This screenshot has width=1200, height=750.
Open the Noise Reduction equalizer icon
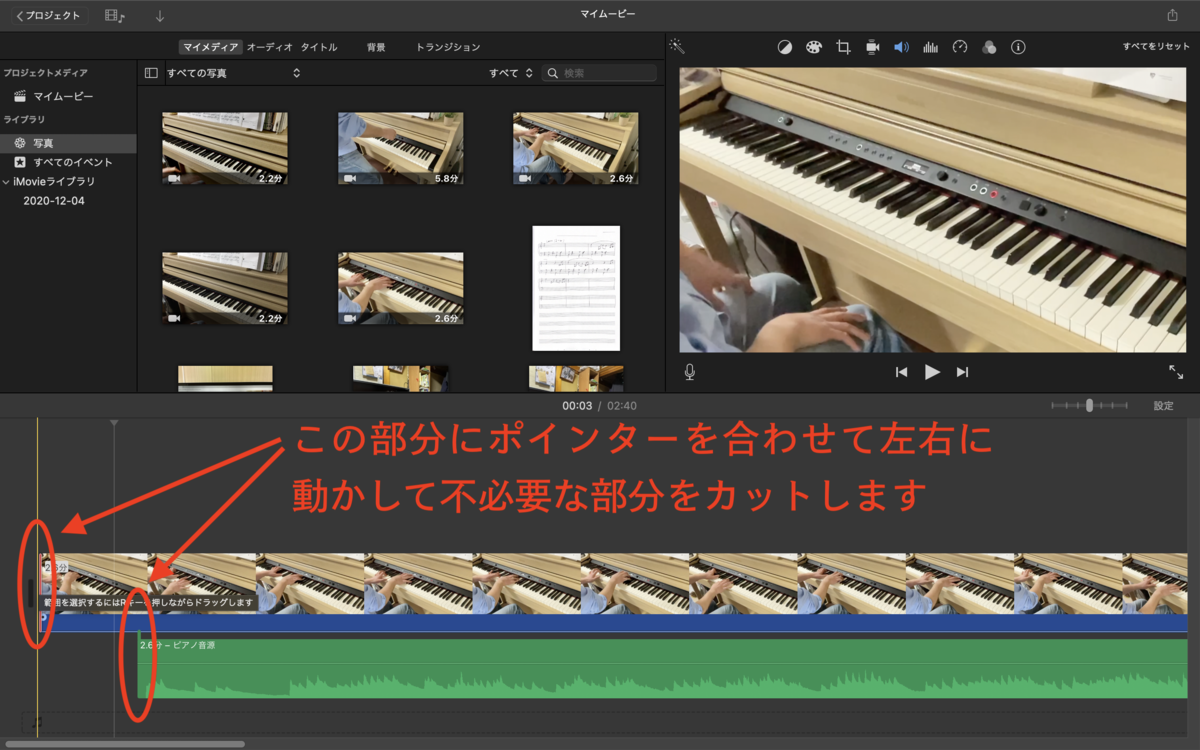(930, 46)
